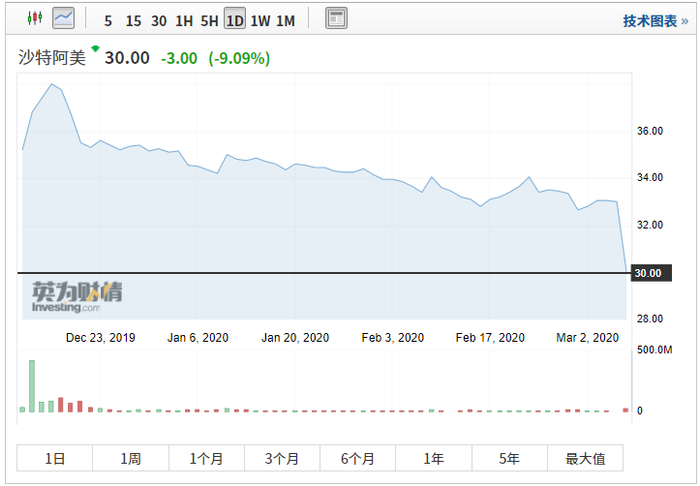Screen dimensions: 700x486
Task: Set chart interval to 5 minutes
Action: click(x=108, y=20)
